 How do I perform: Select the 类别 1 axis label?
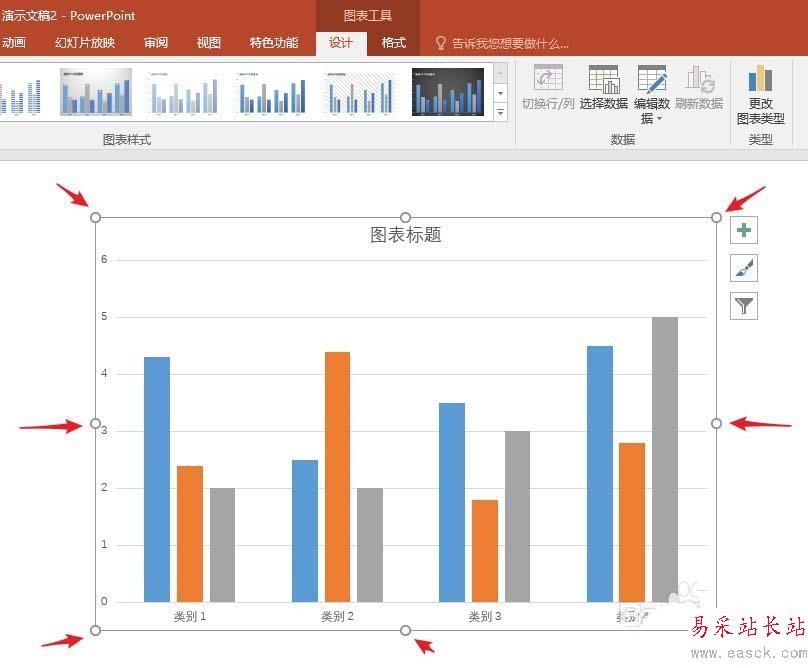tap(190, 616)
